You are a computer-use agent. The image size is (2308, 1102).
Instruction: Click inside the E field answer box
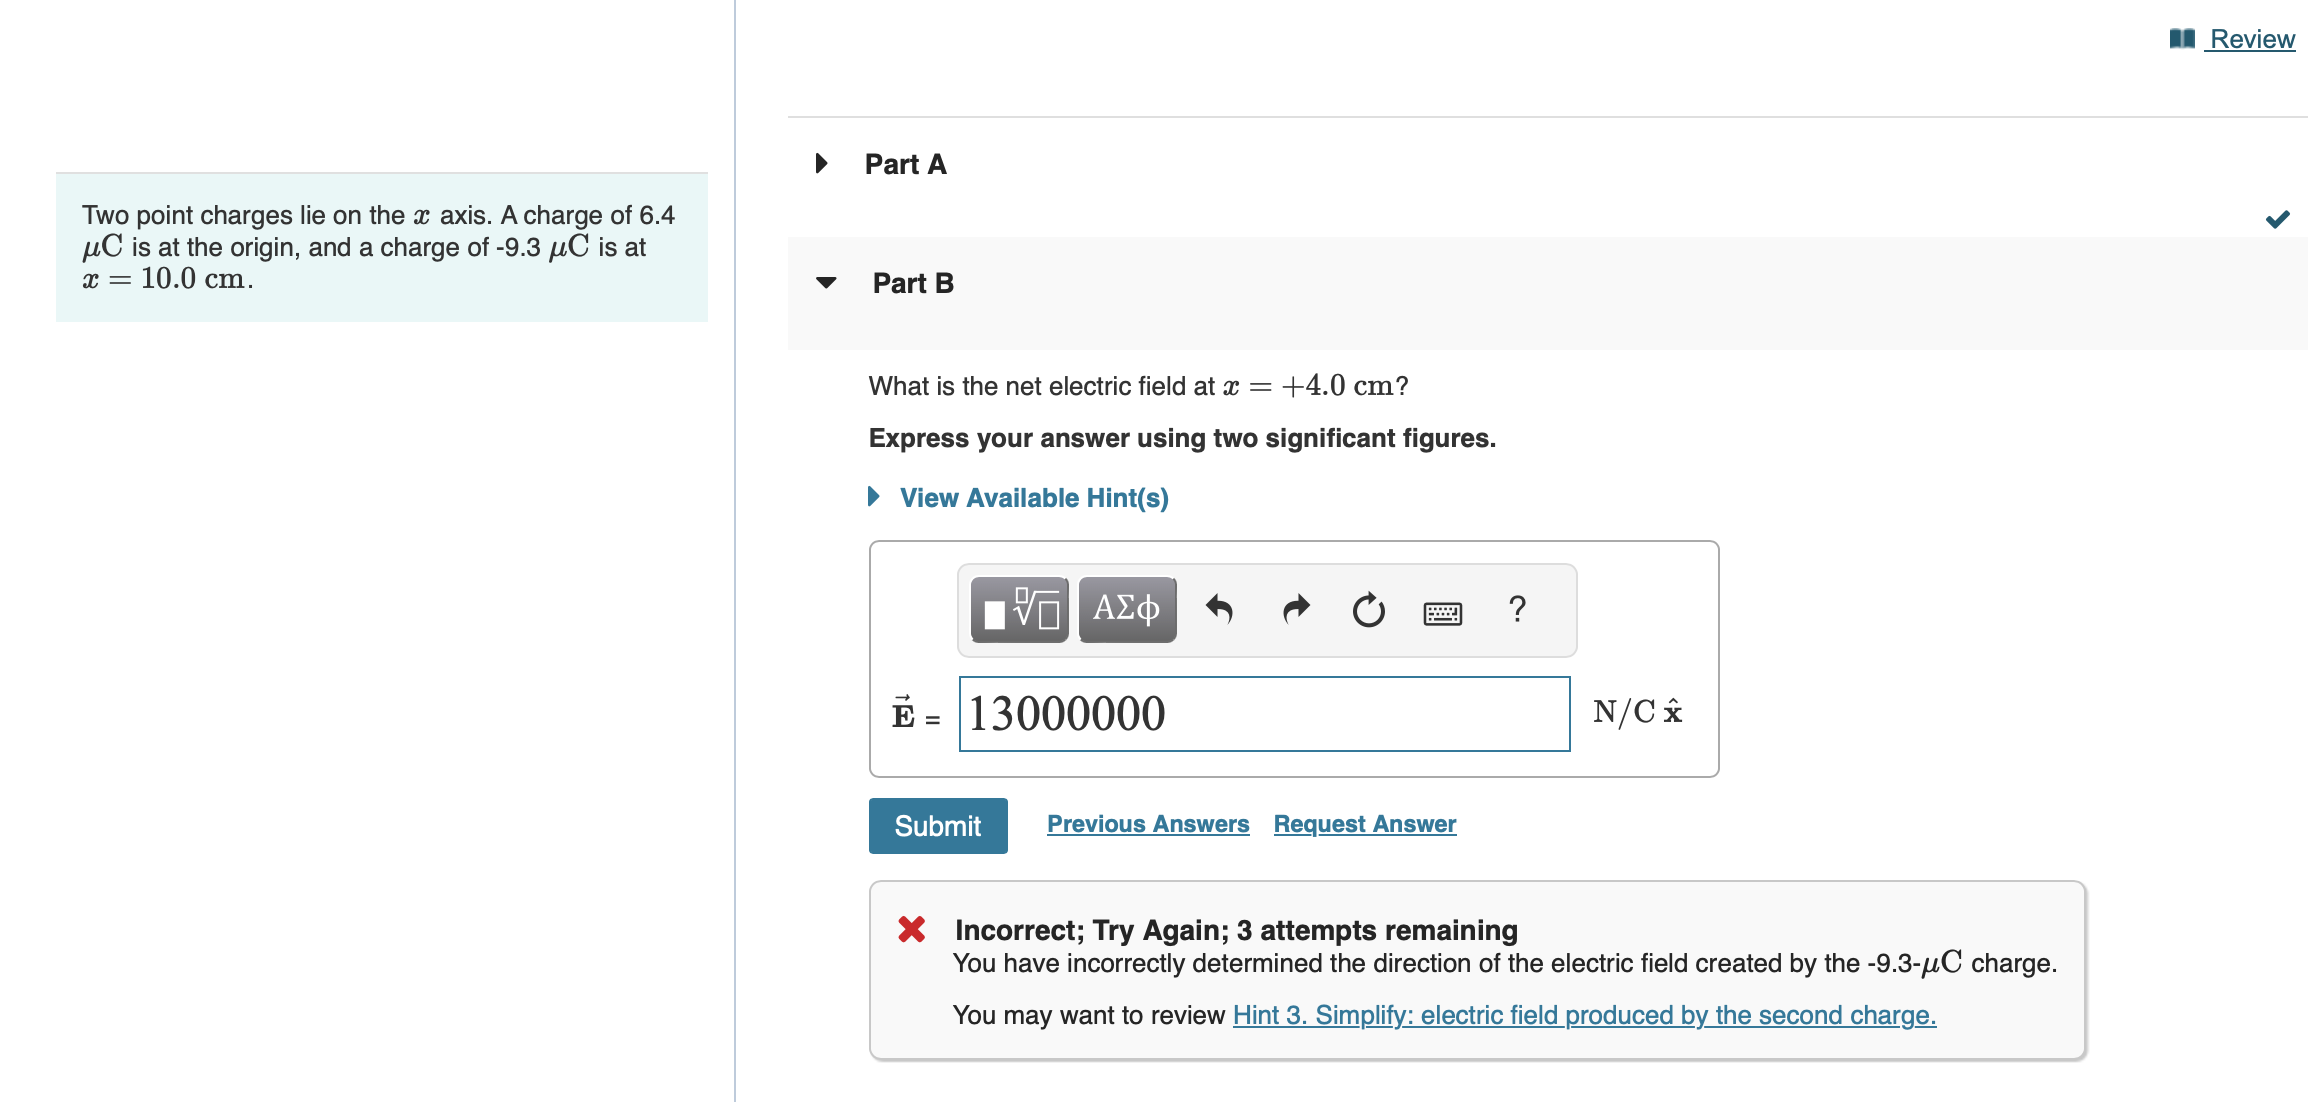(1263, 714)
